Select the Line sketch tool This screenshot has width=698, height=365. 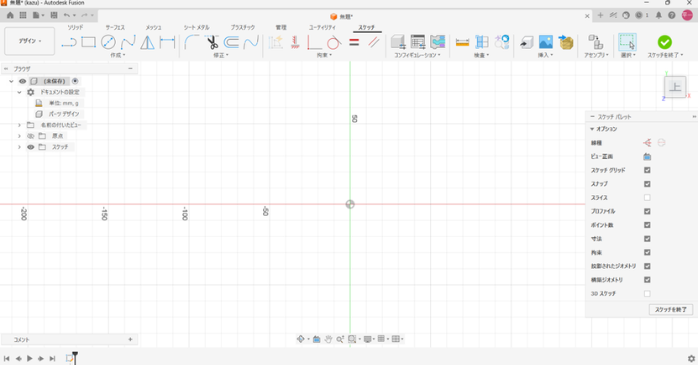click(x=69, y=43)
